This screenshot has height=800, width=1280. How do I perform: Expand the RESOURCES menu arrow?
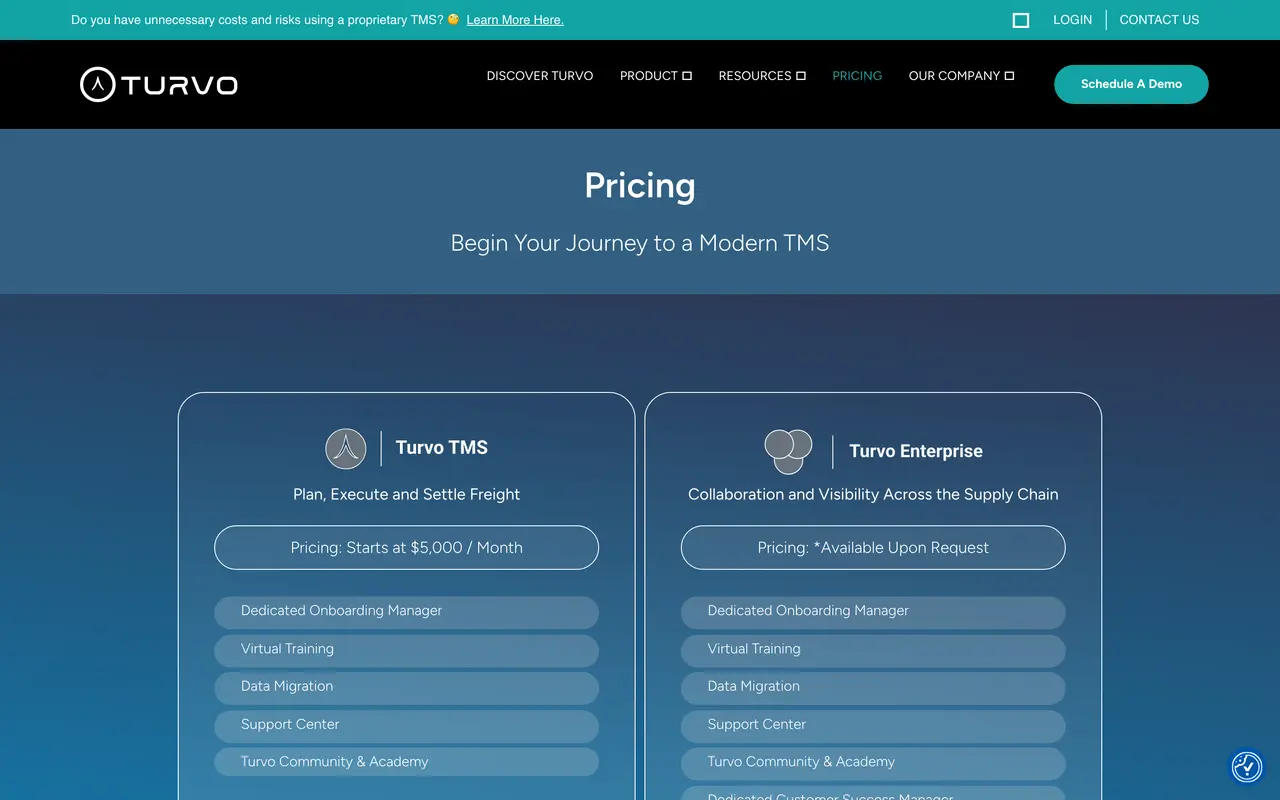(x=801, y=76)
